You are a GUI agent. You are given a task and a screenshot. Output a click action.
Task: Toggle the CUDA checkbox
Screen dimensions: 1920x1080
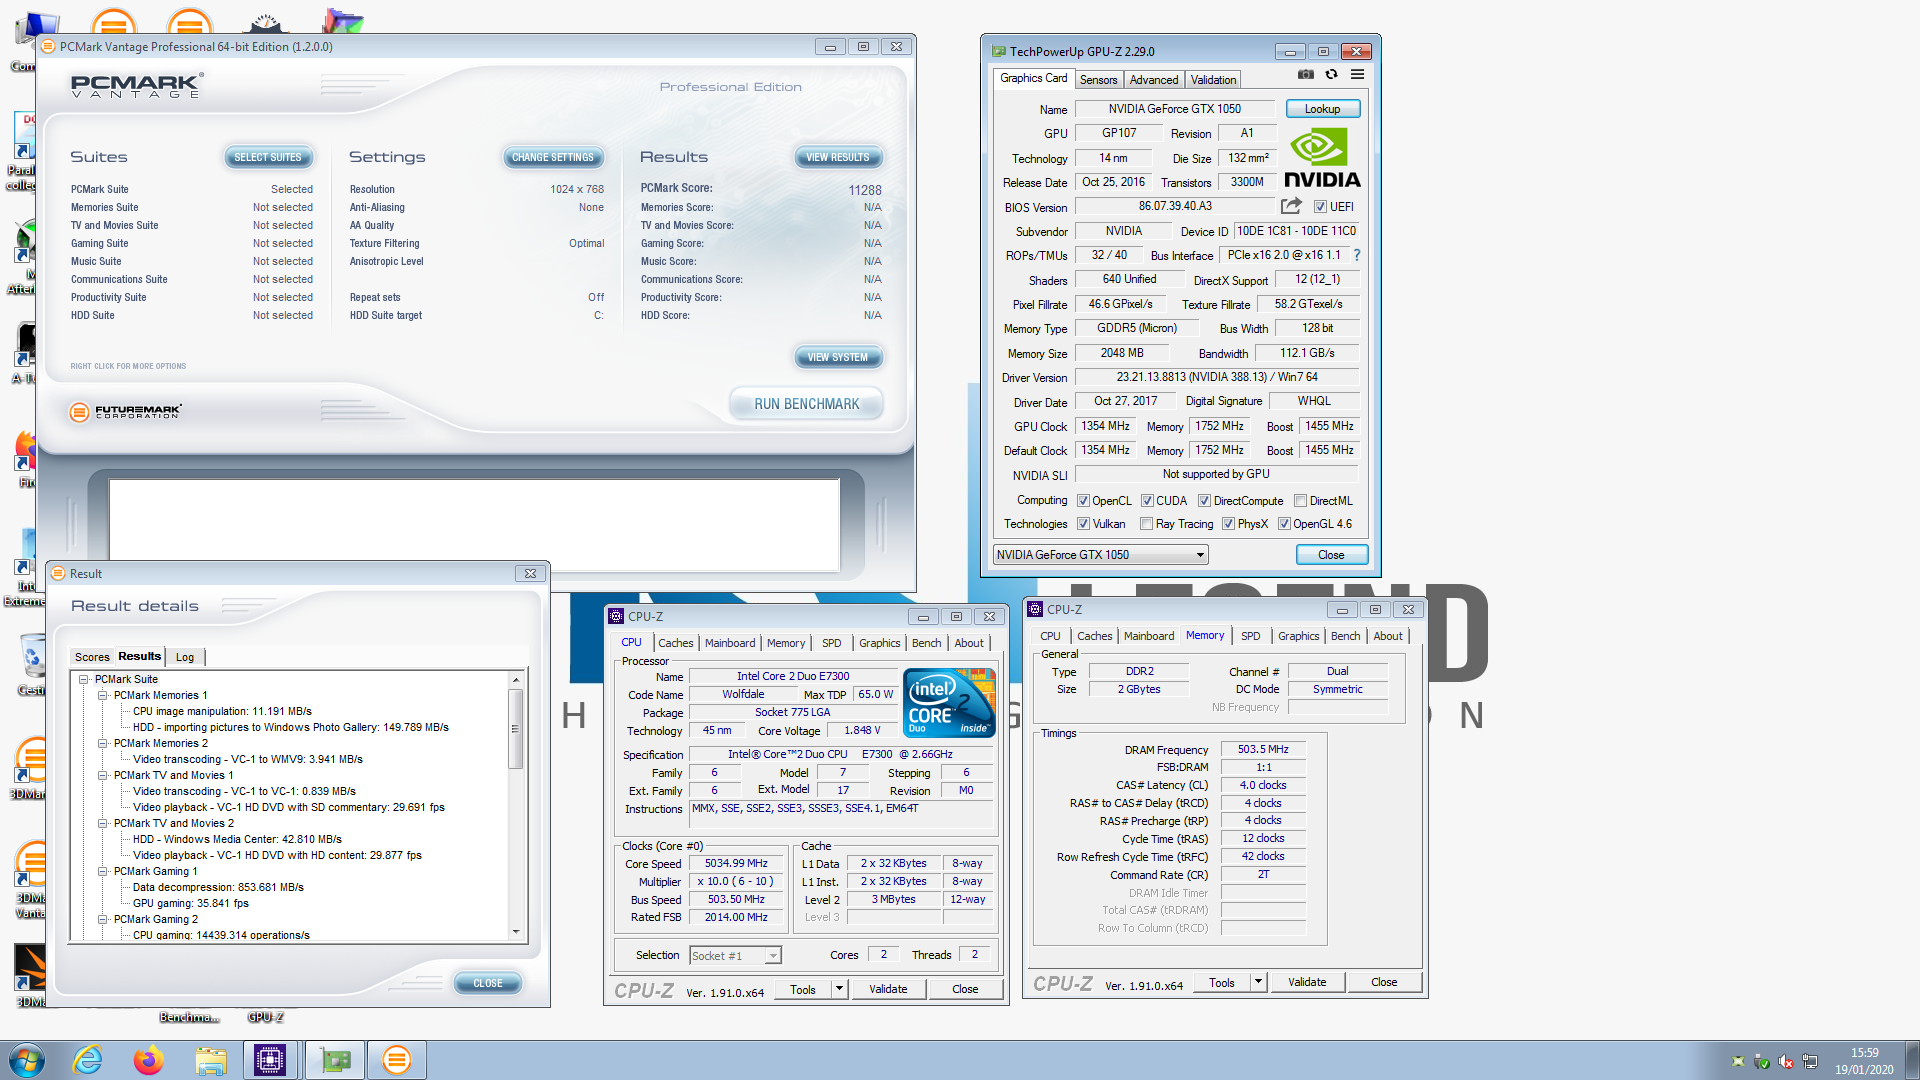point(1147,501)
